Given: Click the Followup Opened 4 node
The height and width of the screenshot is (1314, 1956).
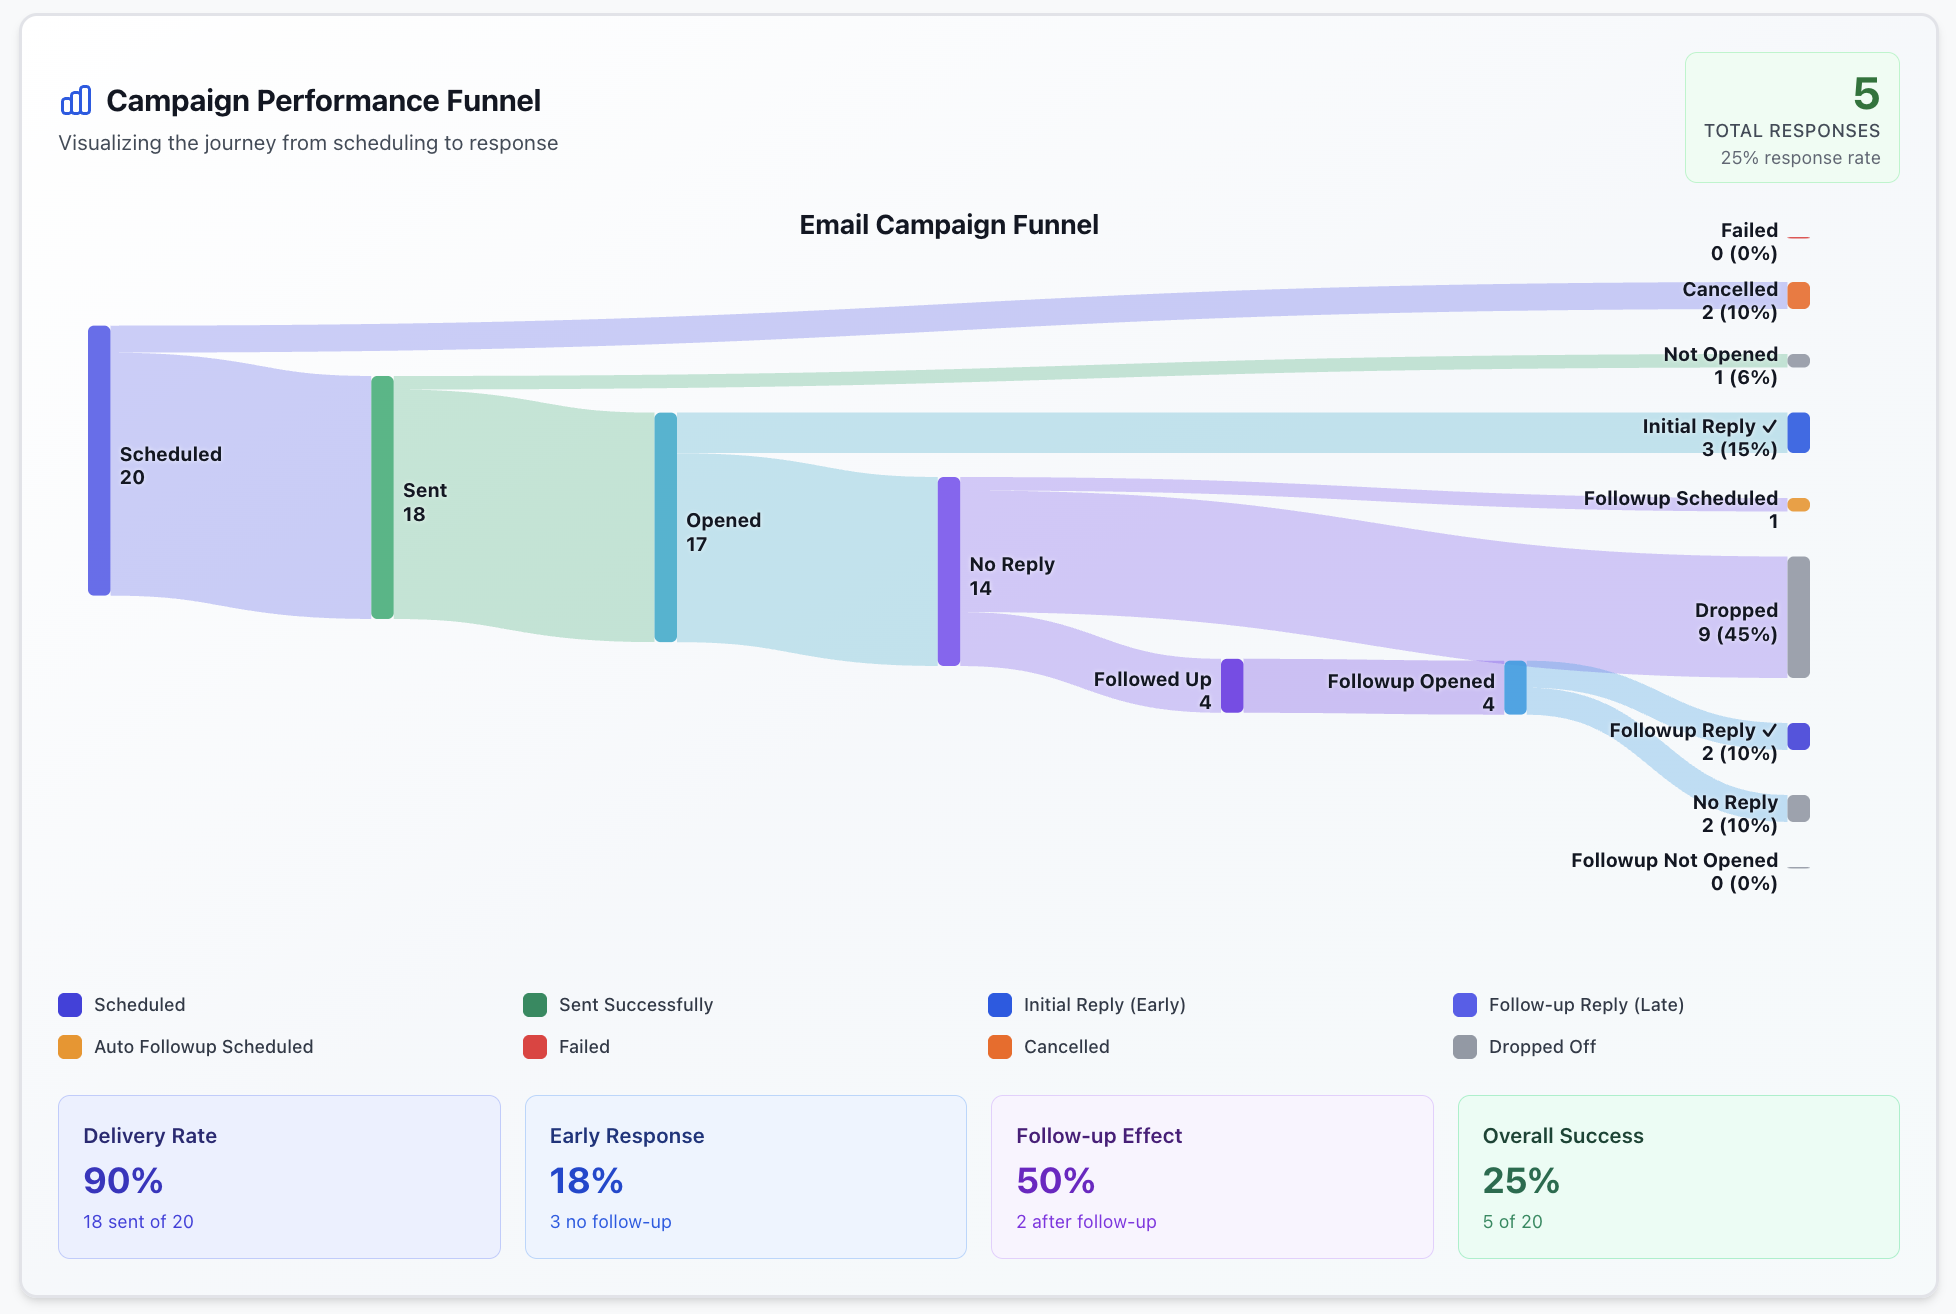Looking at the screenshot, I should coord(1516,688).
